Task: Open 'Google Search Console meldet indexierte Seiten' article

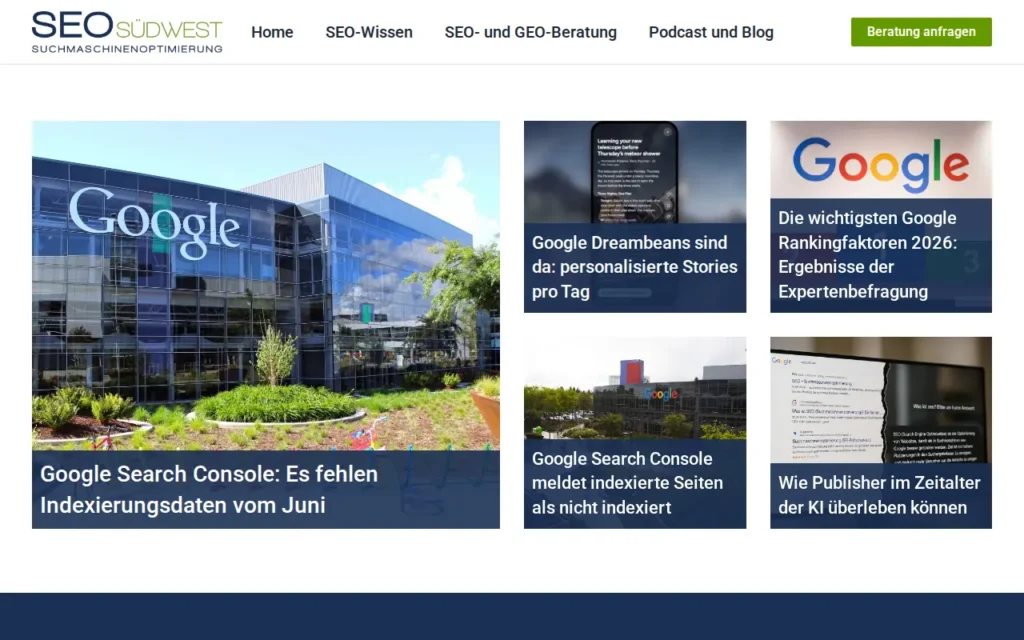Action: (628, 483)
